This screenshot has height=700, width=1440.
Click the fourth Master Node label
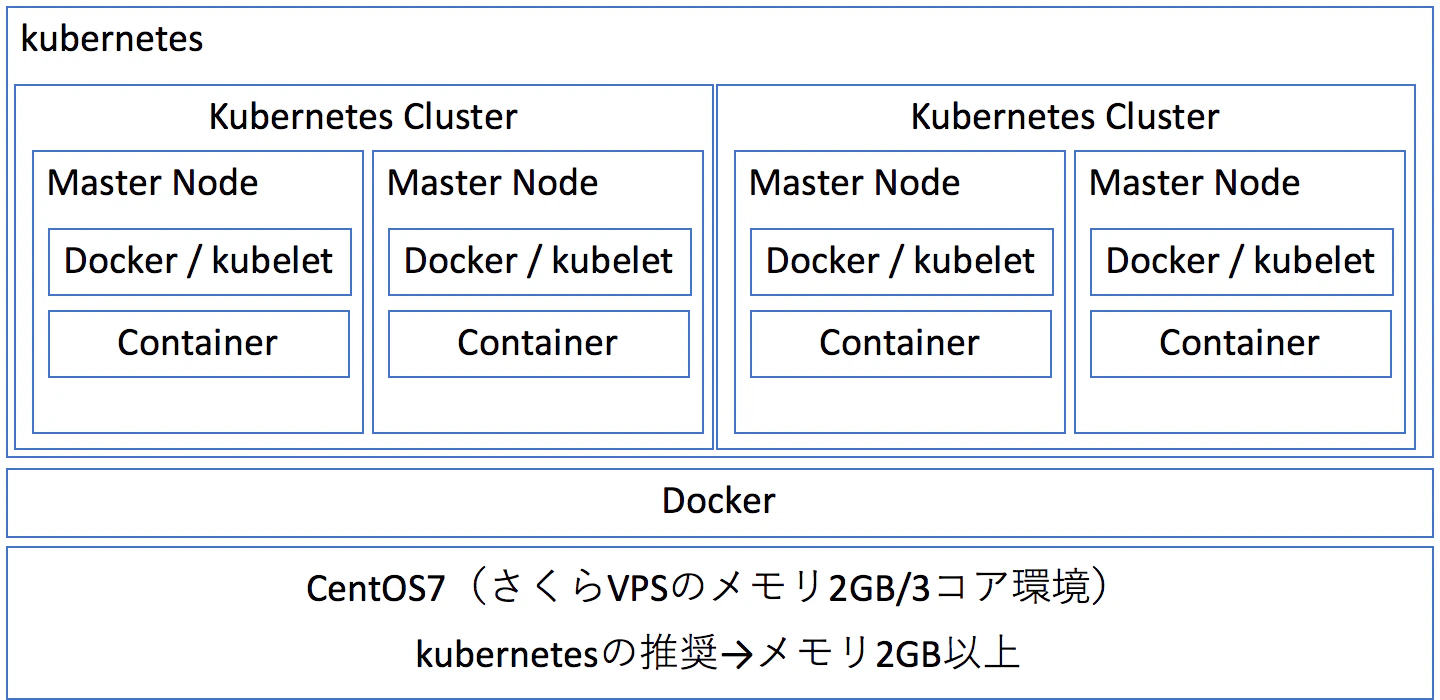1195,183
